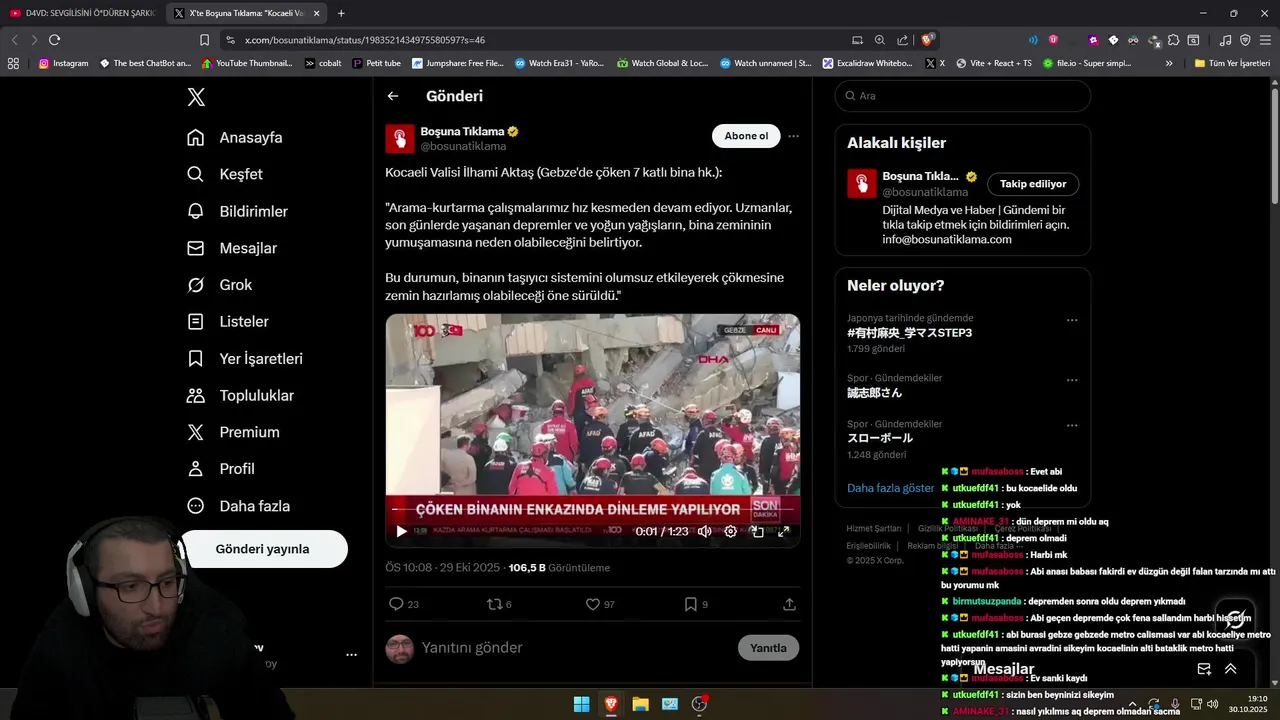Image resolution: width=1280 pixels, height=720 pixels.
Task: Open Tüm Yer İşaretleri folder
Action: (1232, 63)
